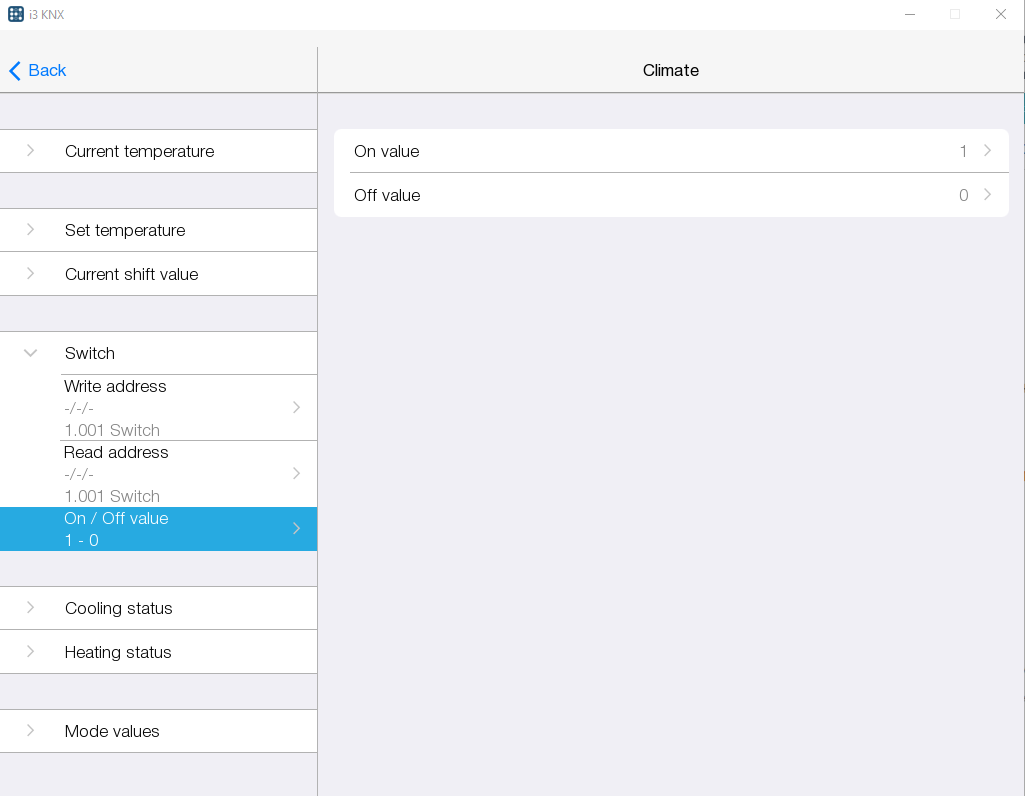
Task: Click the arrow beside Read address
Action: pos(296,473)
